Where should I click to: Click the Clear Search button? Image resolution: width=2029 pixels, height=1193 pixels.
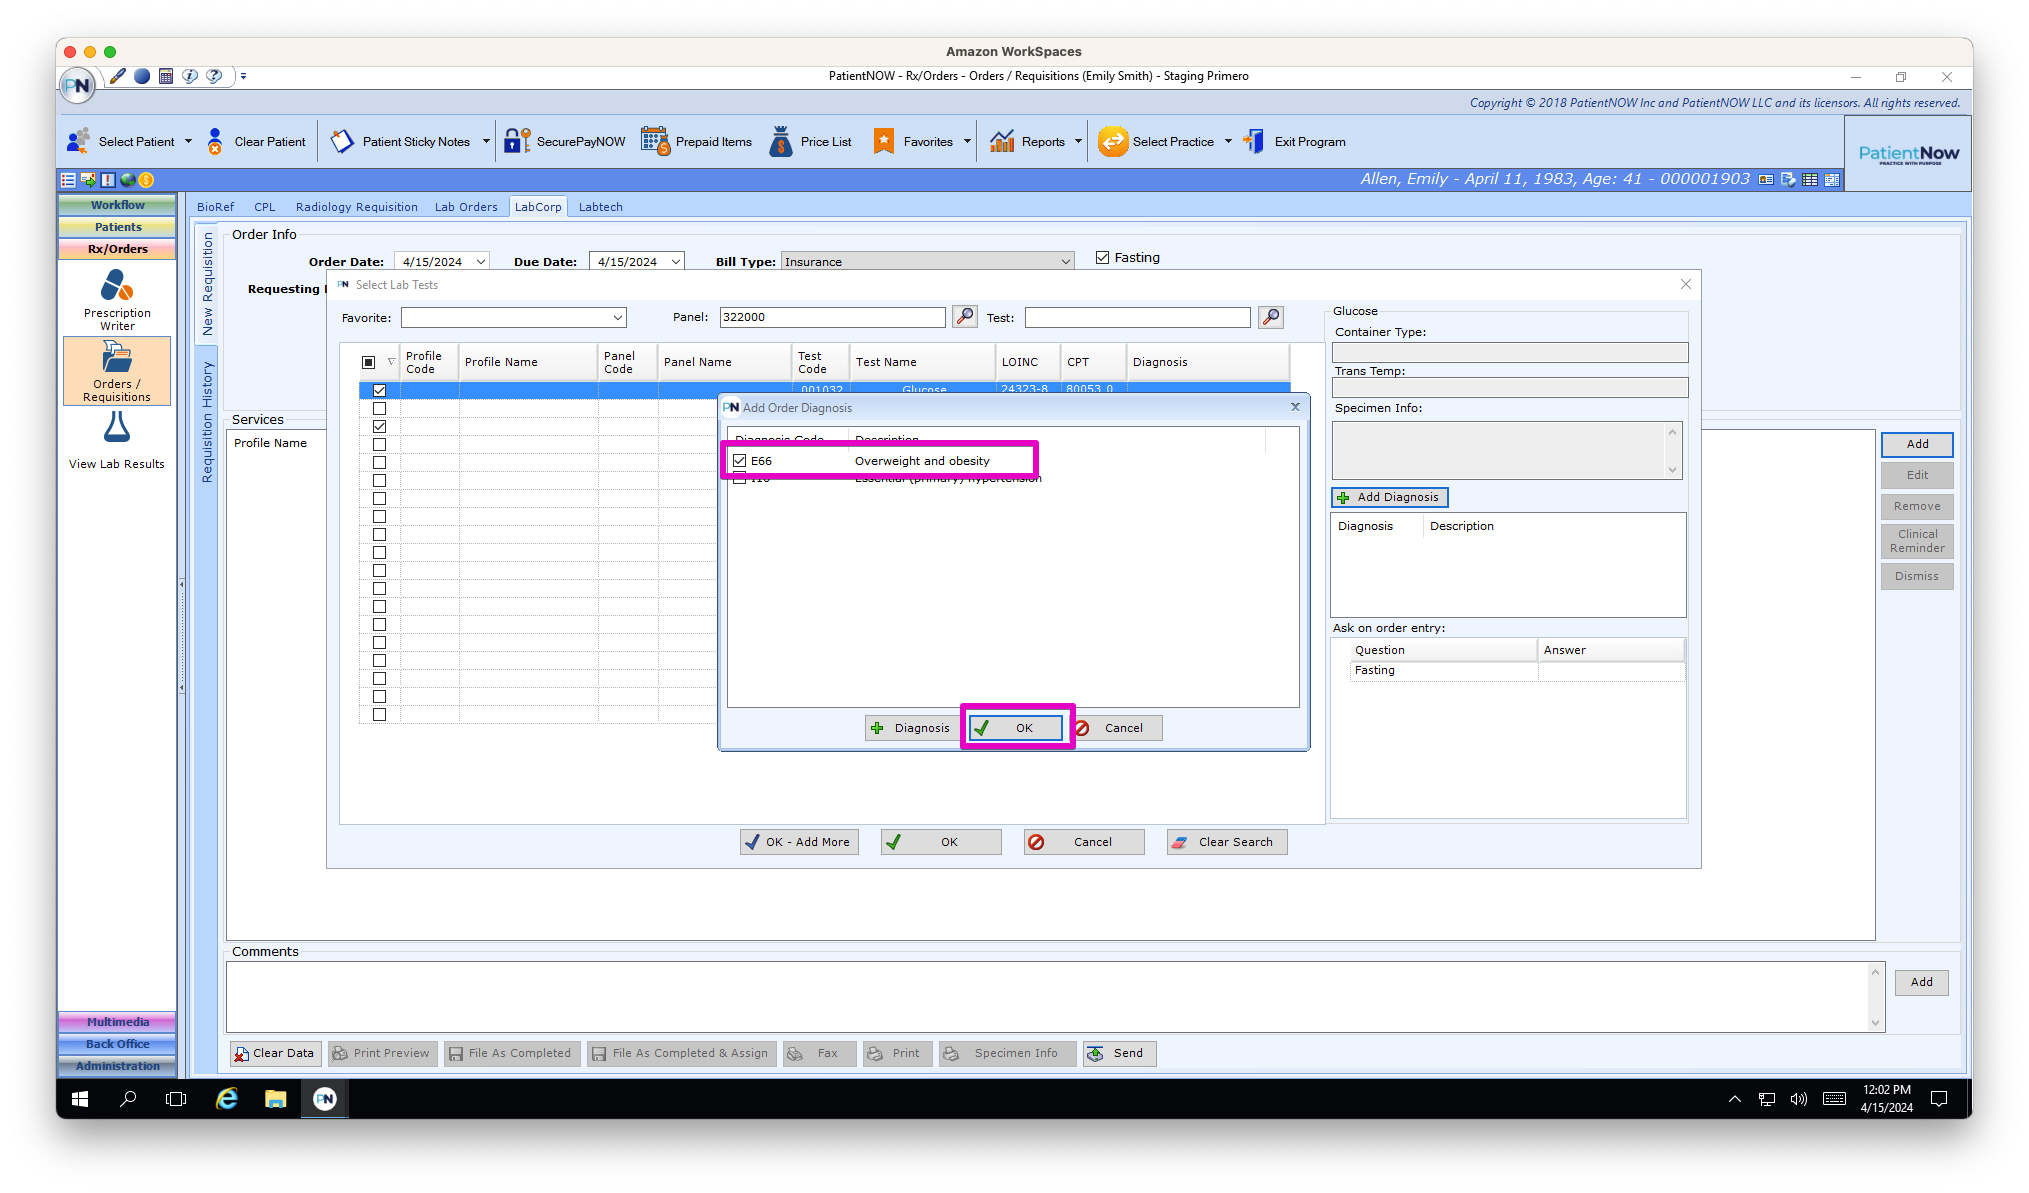[x=1226, y=841]
